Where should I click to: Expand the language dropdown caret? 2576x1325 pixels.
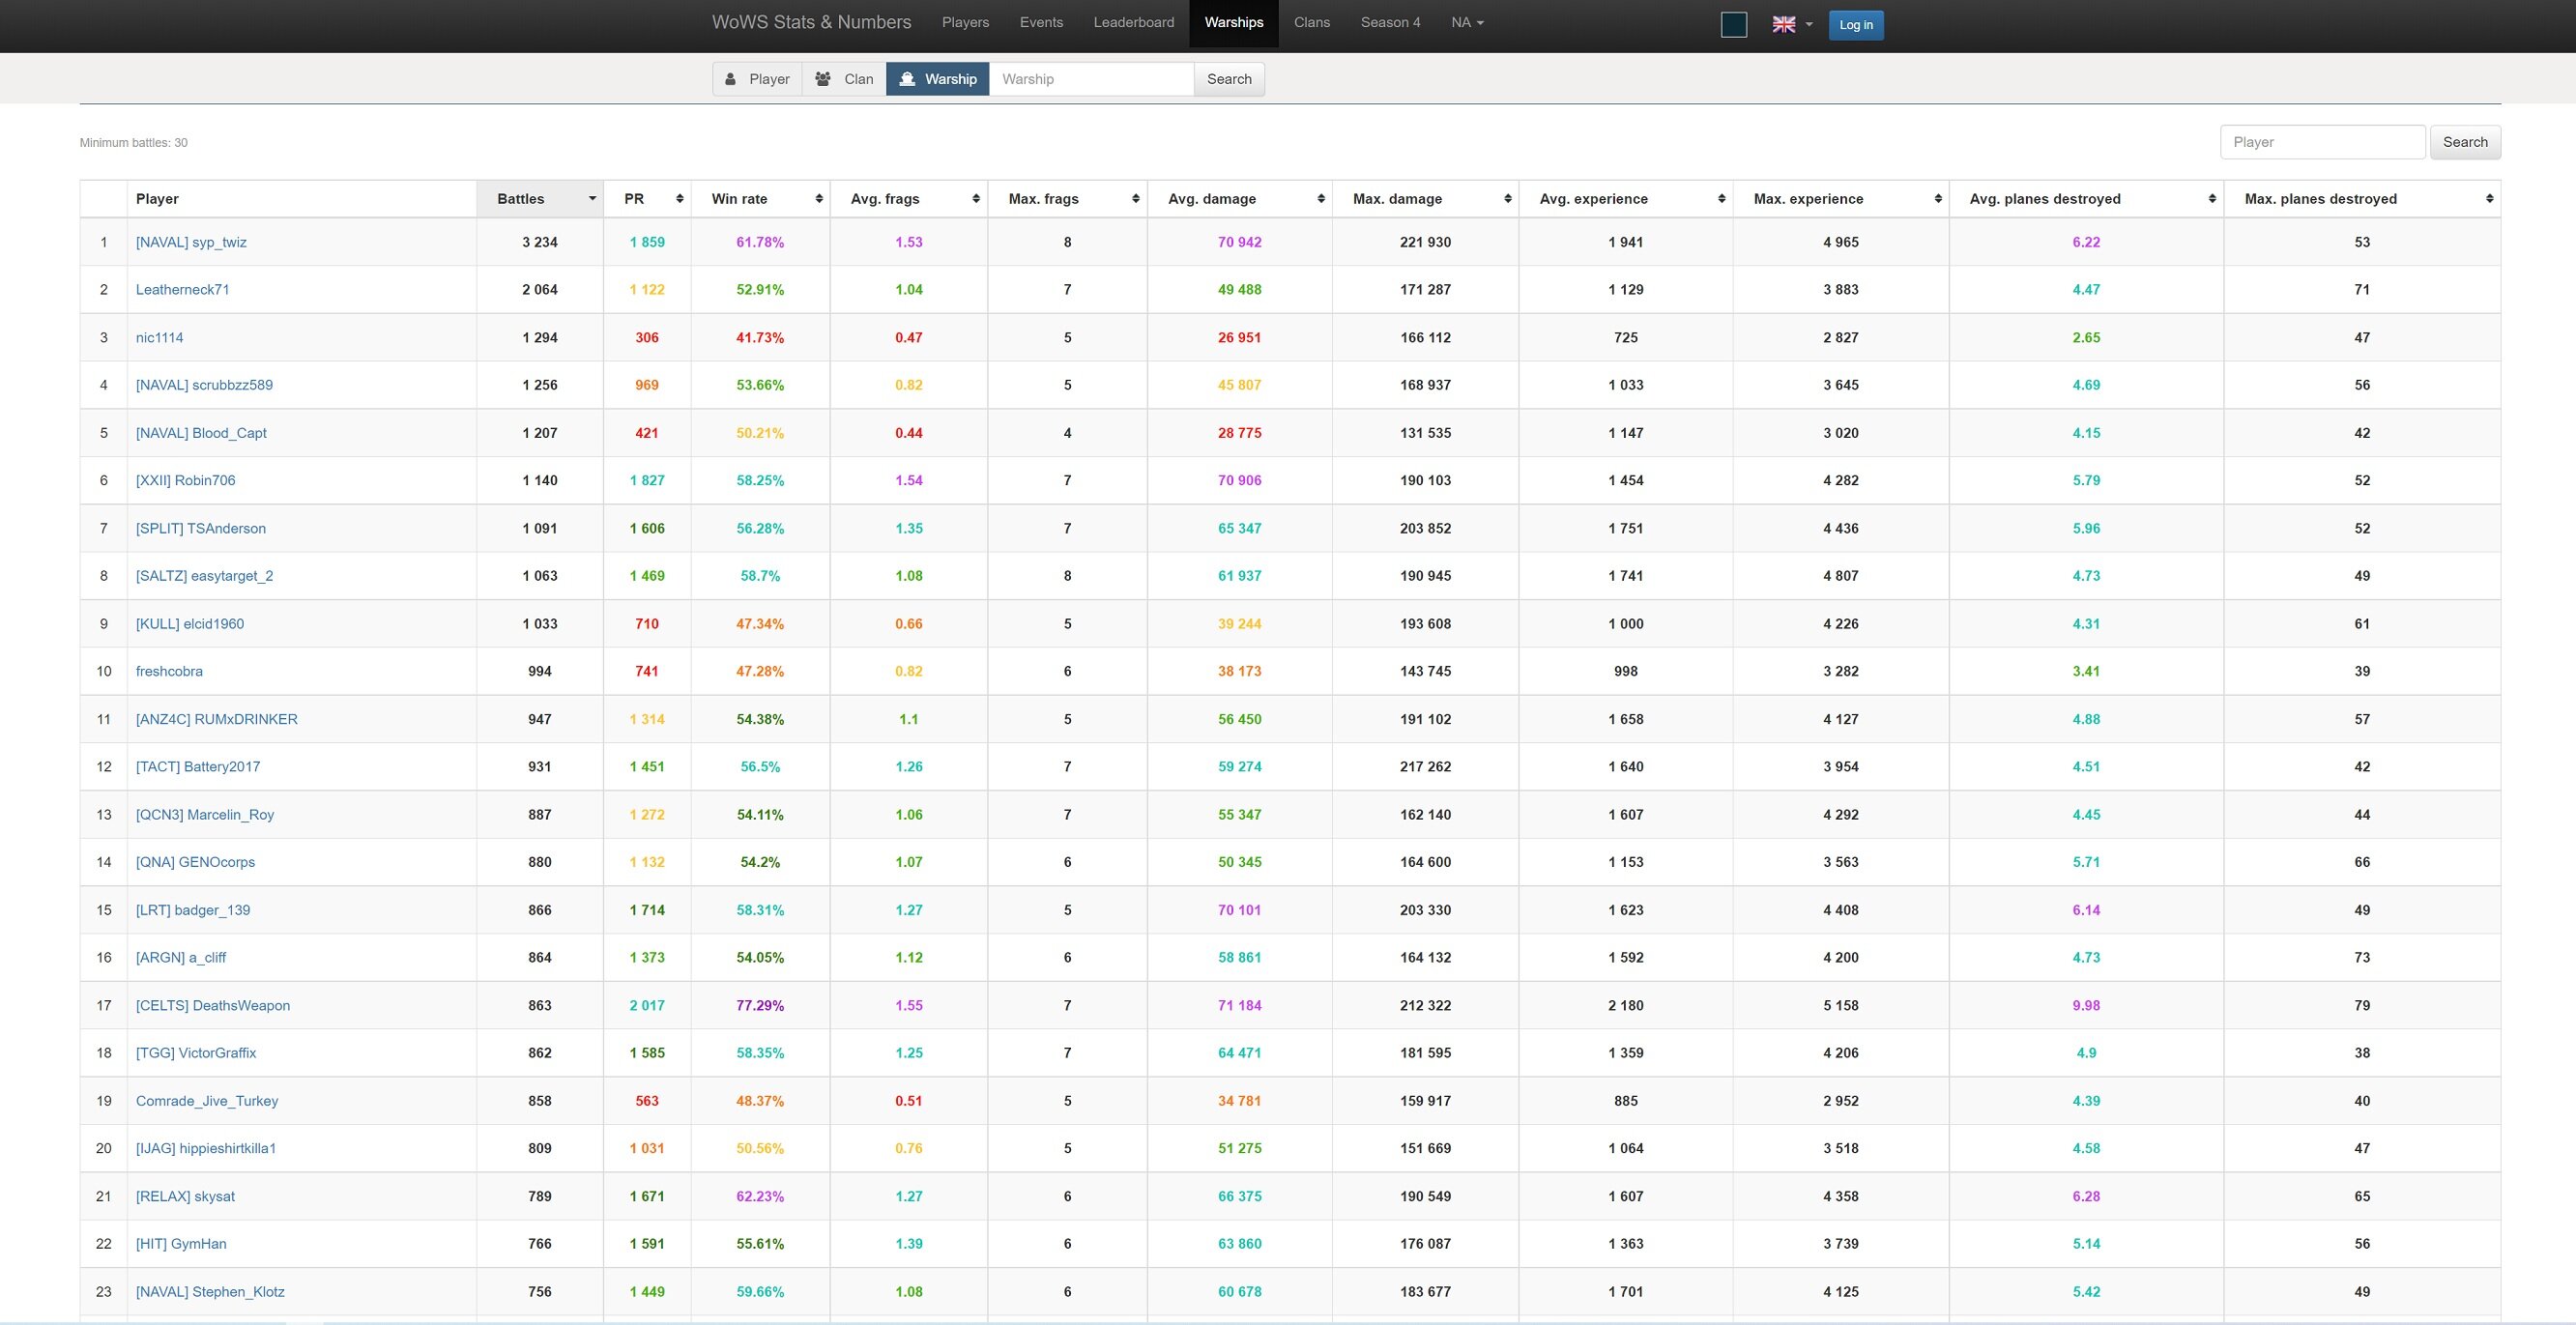click(1809, 25)
